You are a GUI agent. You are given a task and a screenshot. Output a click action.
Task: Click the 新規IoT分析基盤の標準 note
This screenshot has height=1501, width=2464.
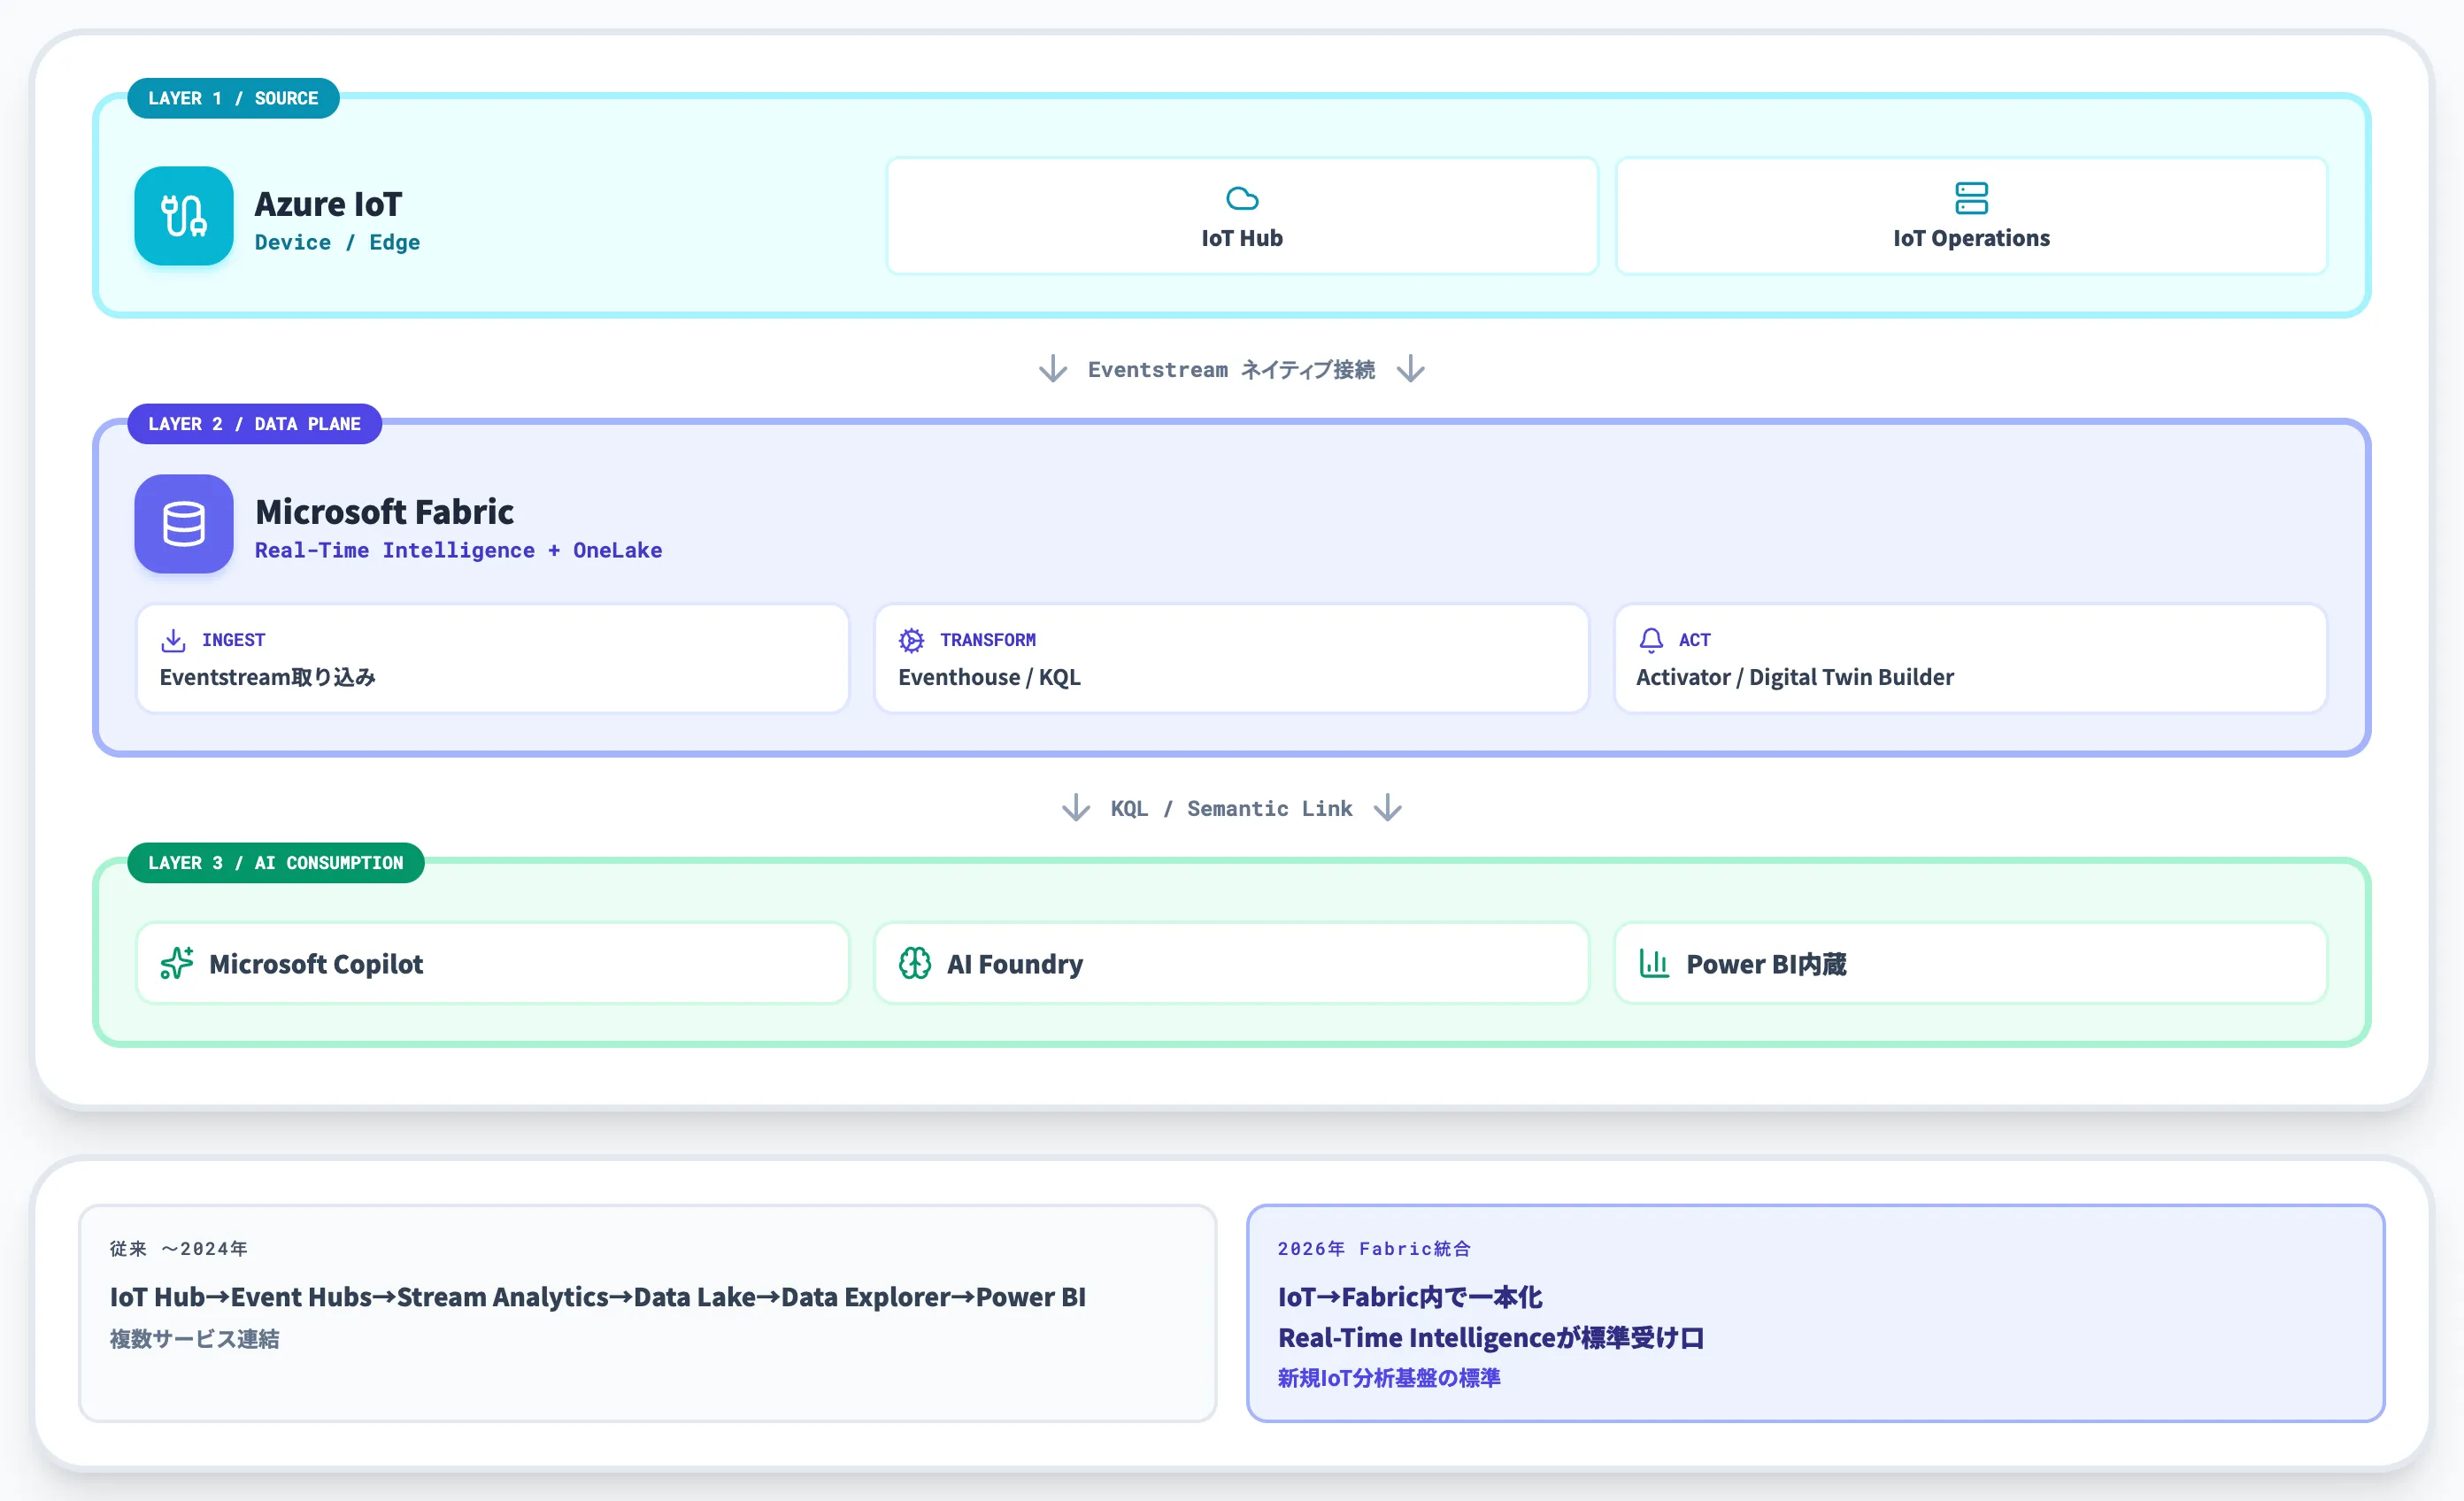click(1389, 1378)
